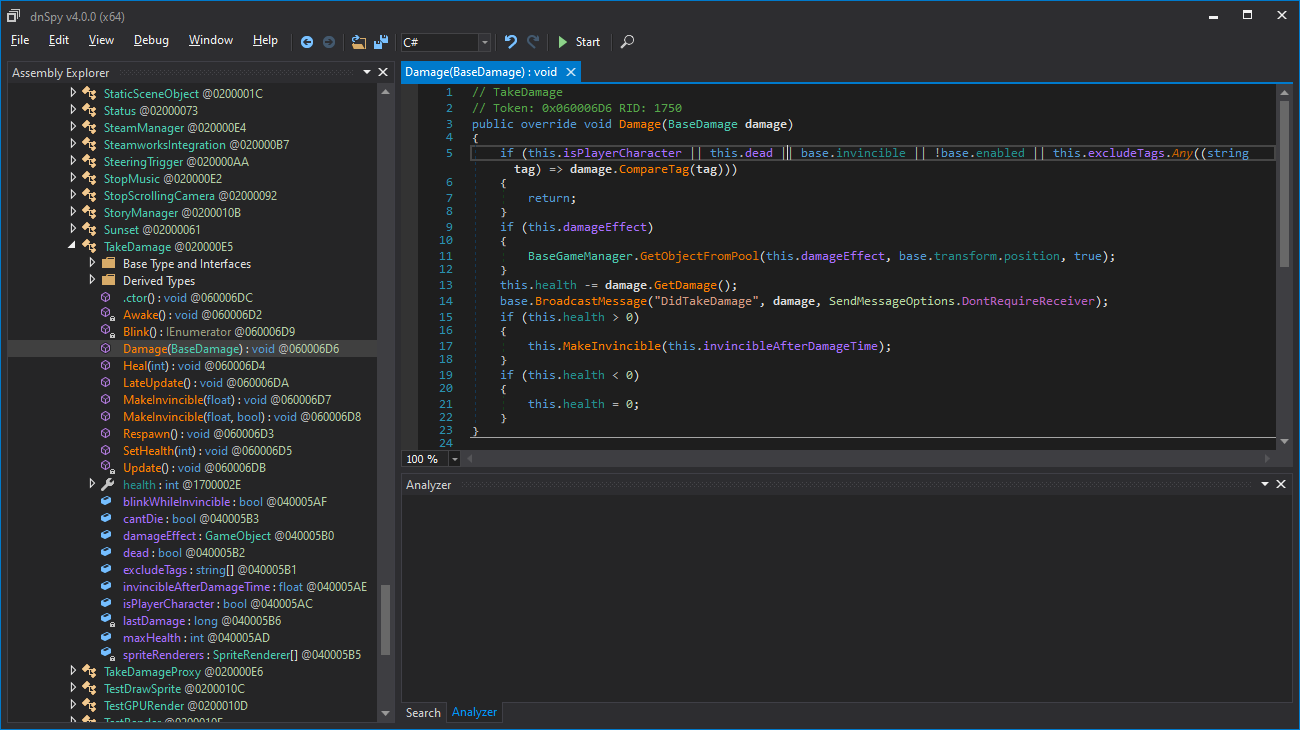The image size is (1300, 730).
Task: Open the C# language dropdown
Action: 485,42
